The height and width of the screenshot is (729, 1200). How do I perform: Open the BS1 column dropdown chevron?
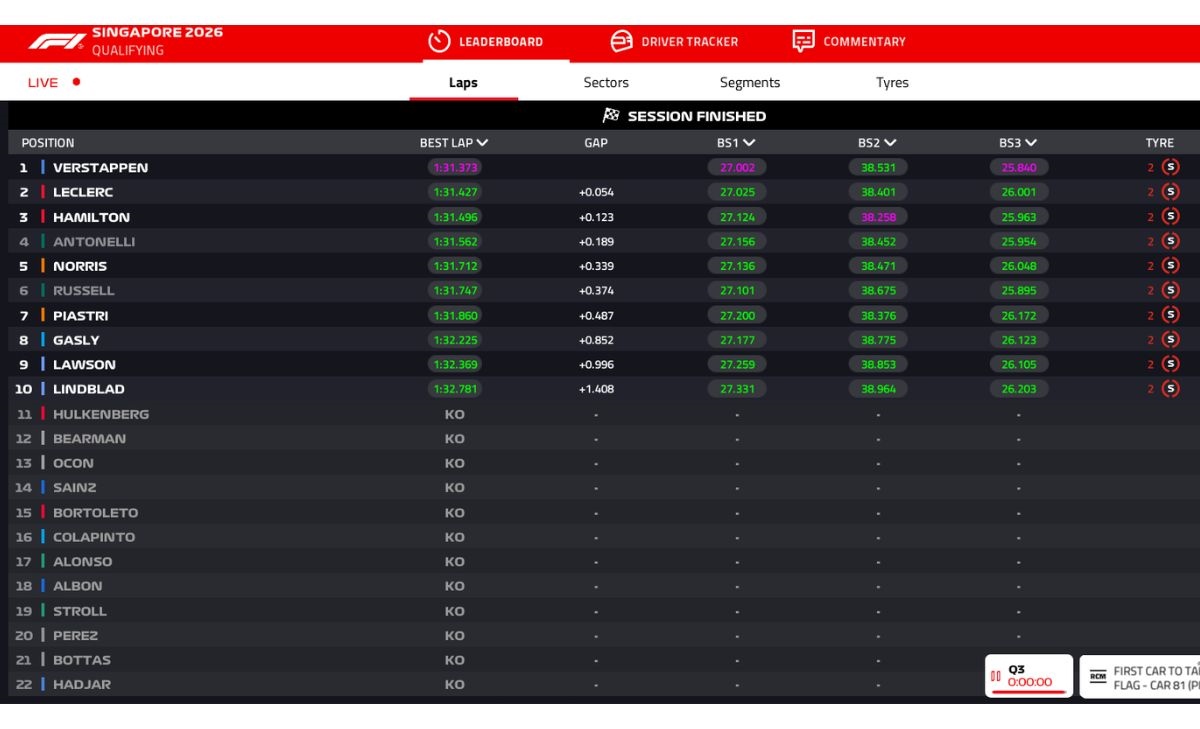(x=749, y=143)
